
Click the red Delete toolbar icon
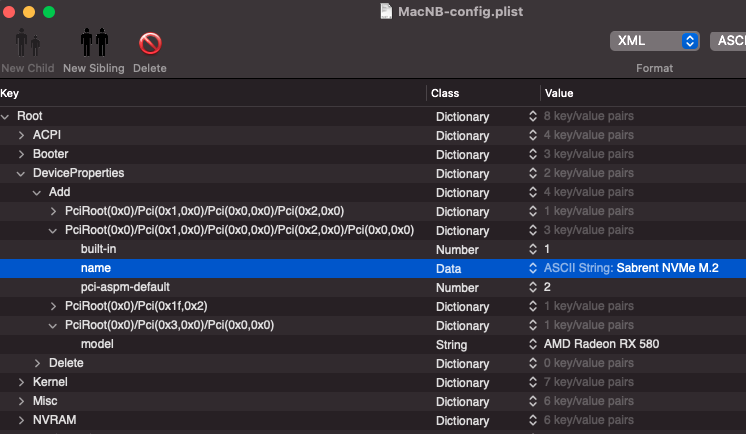point(150,45)
